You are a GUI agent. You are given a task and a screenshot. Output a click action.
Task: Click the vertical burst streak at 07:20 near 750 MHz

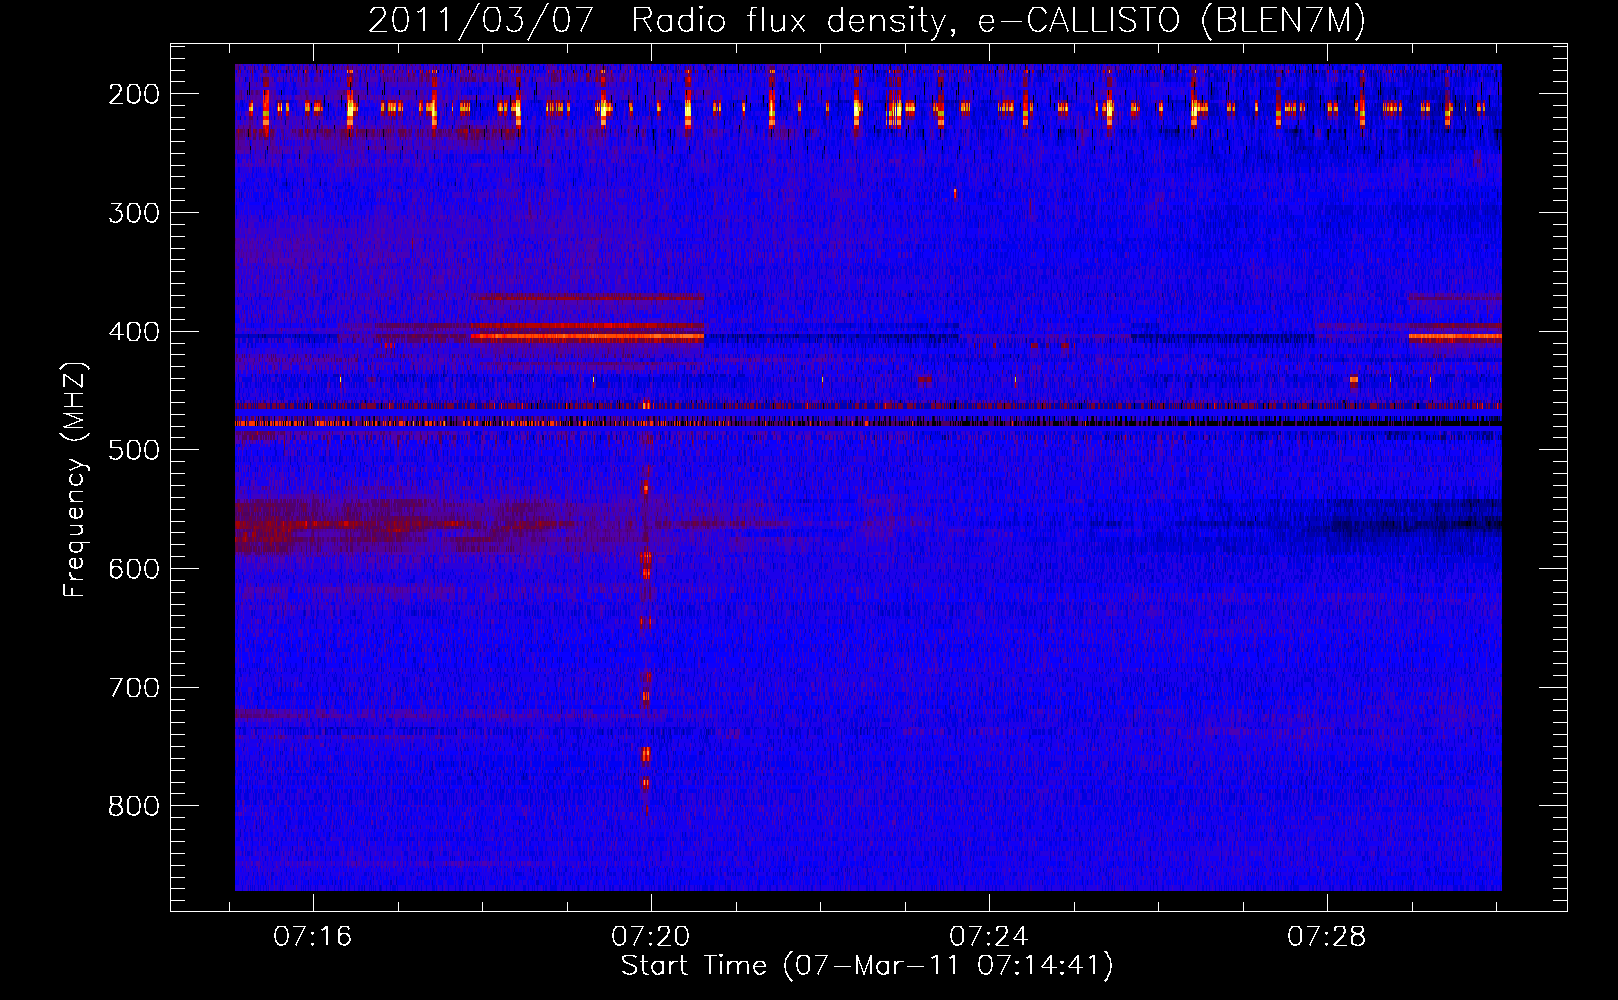click(646, 755)
